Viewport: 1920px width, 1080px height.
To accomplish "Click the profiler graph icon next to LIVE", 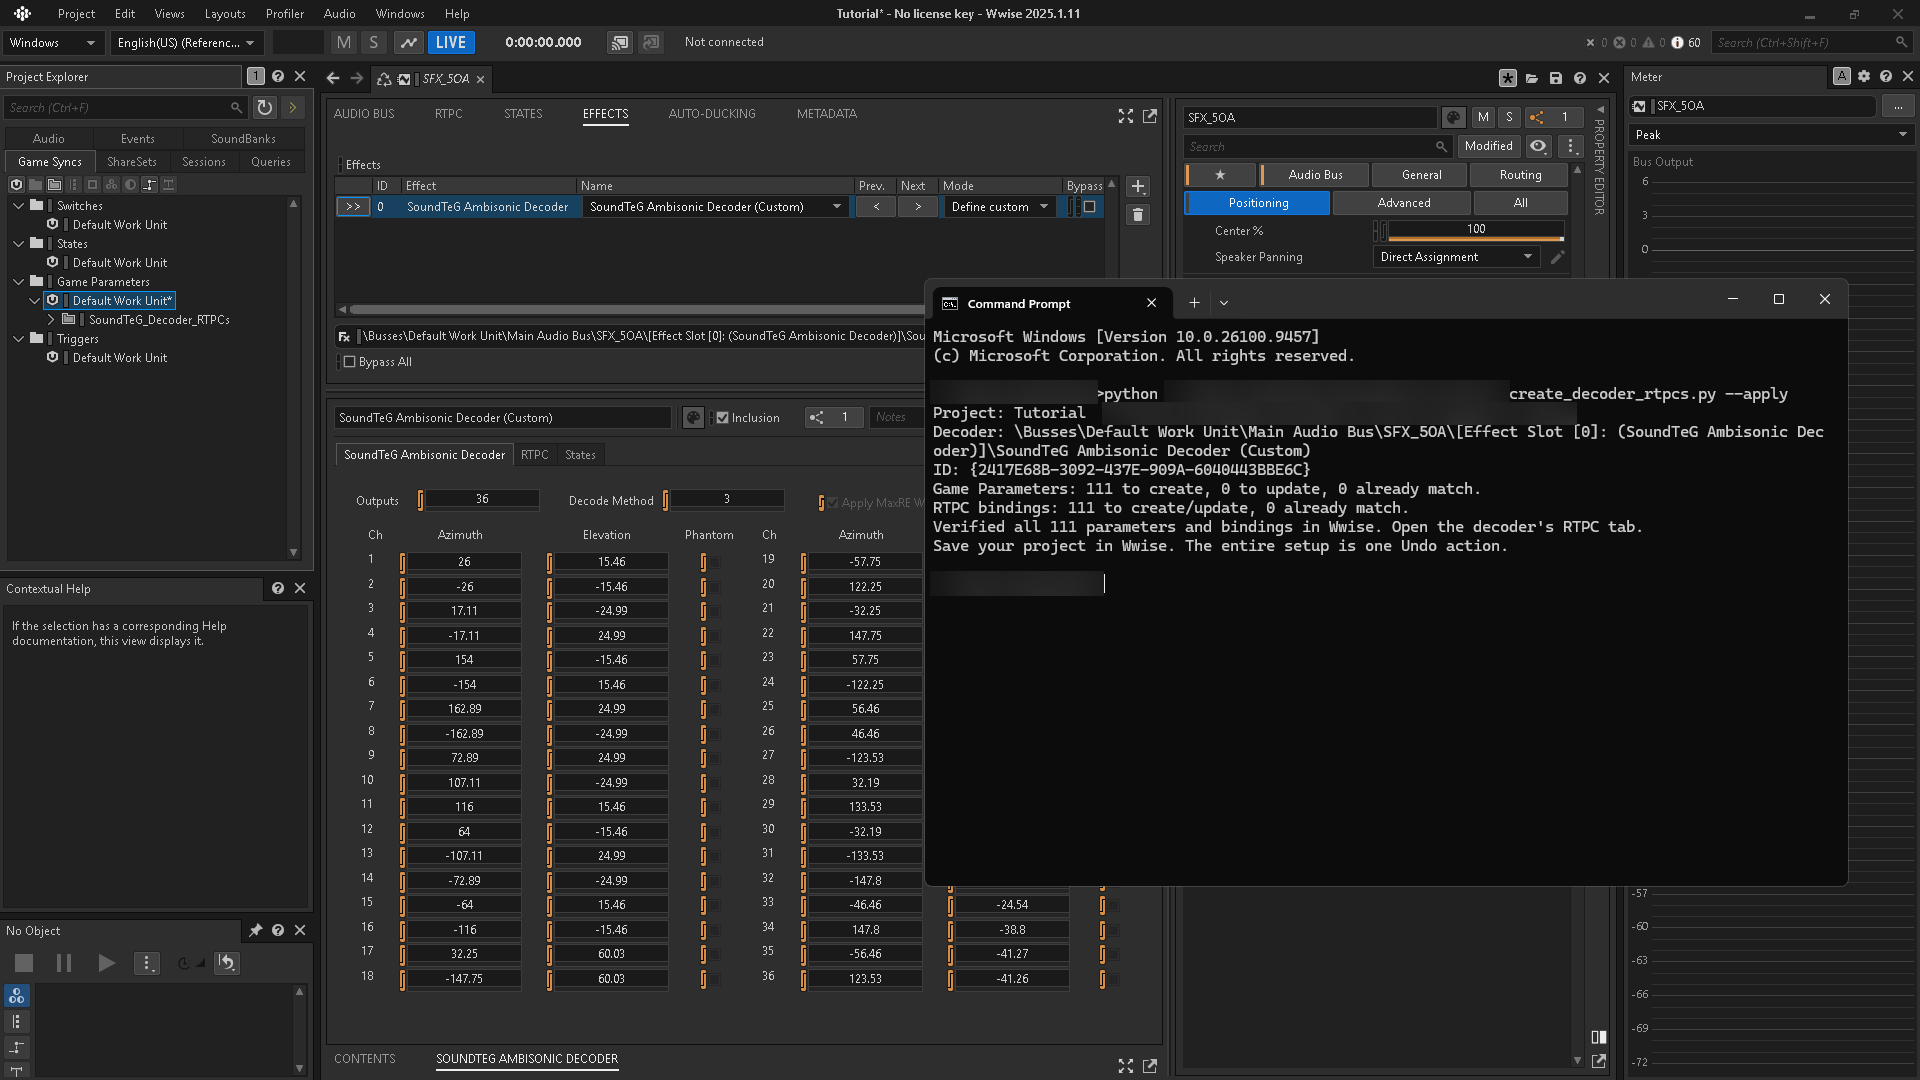I will (x=408, y=42).
